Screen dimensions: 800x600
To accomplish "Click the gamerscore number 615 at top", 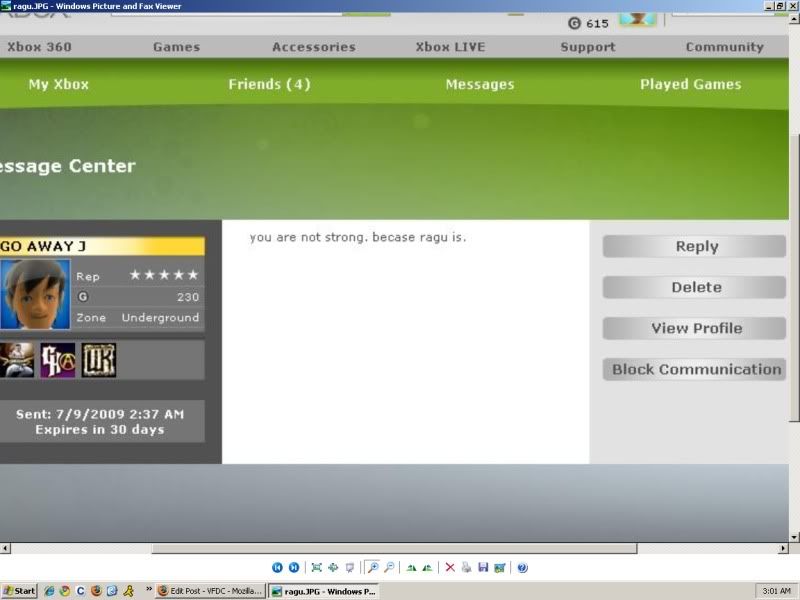I will (x=597, y=23).
